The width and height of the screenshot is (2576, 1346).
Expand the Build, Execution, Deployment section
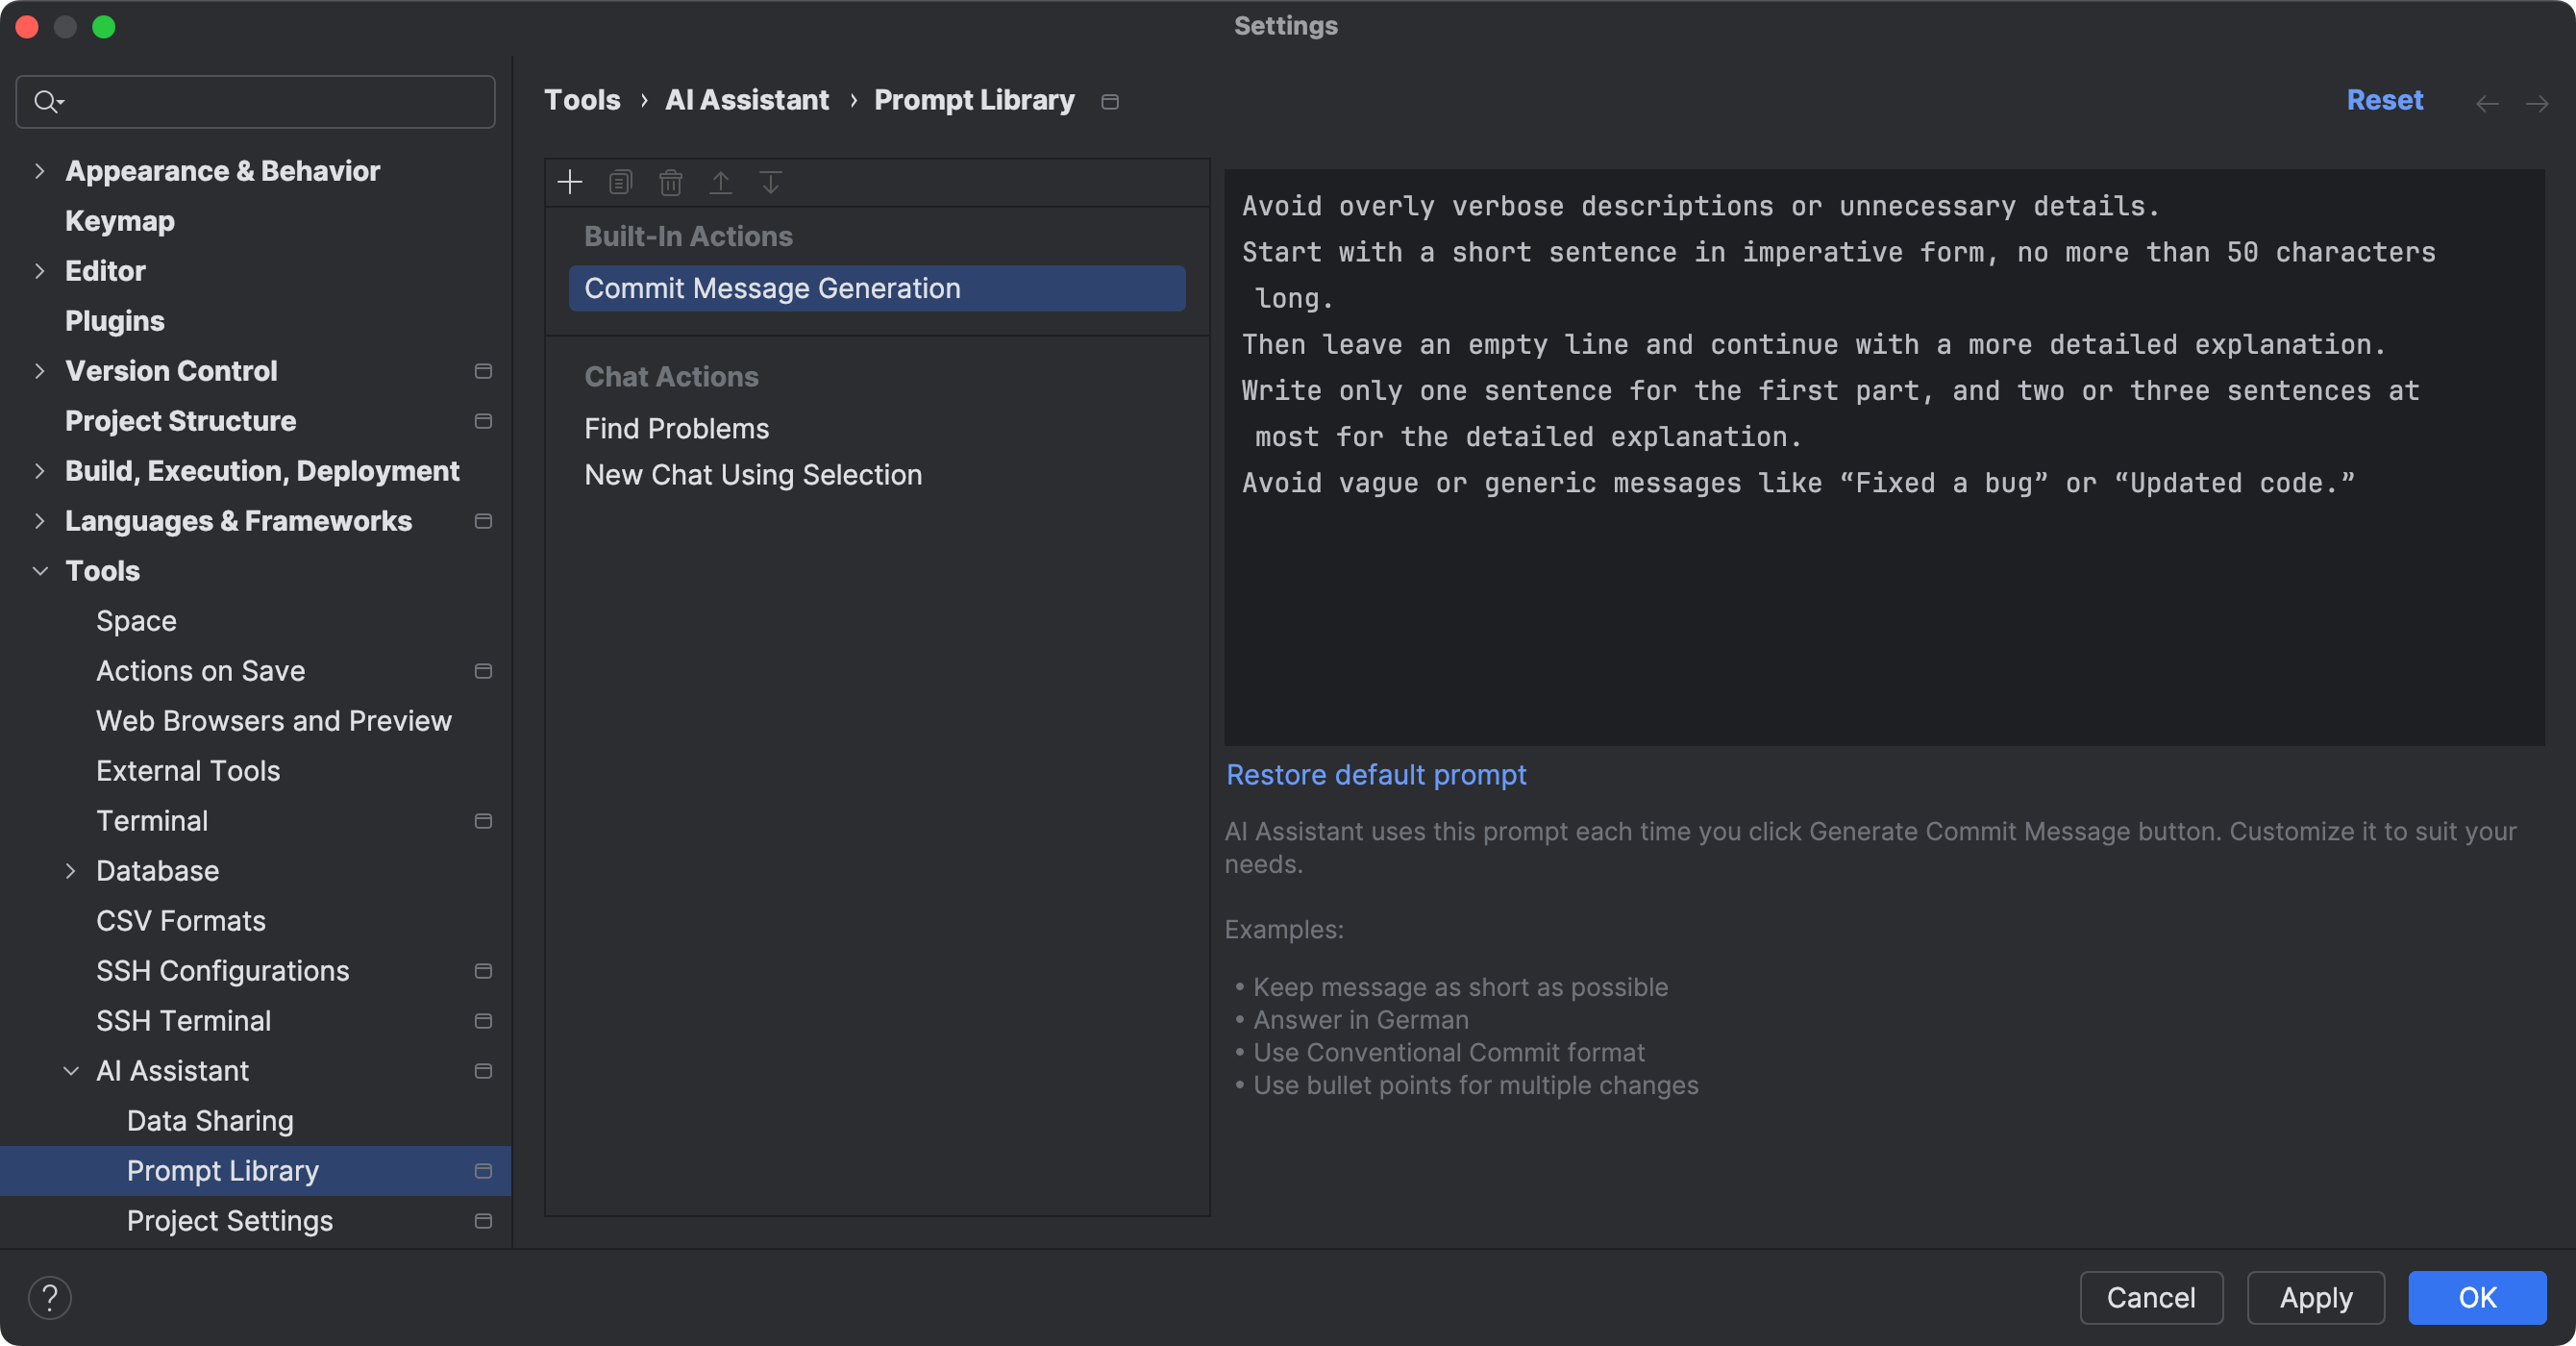tap(37, 470)
